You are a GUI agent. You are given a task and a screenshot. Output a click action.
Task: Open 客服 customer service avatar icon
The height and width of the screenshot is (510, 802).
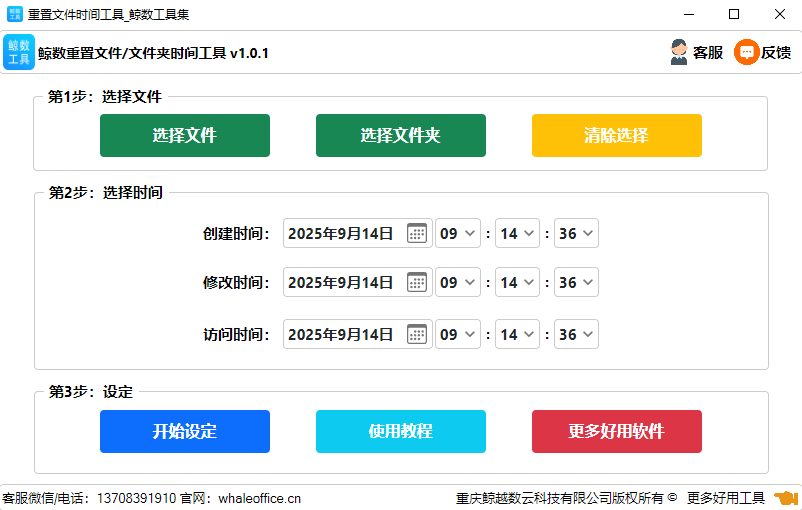pyautogui.click(x=679, y=52)
